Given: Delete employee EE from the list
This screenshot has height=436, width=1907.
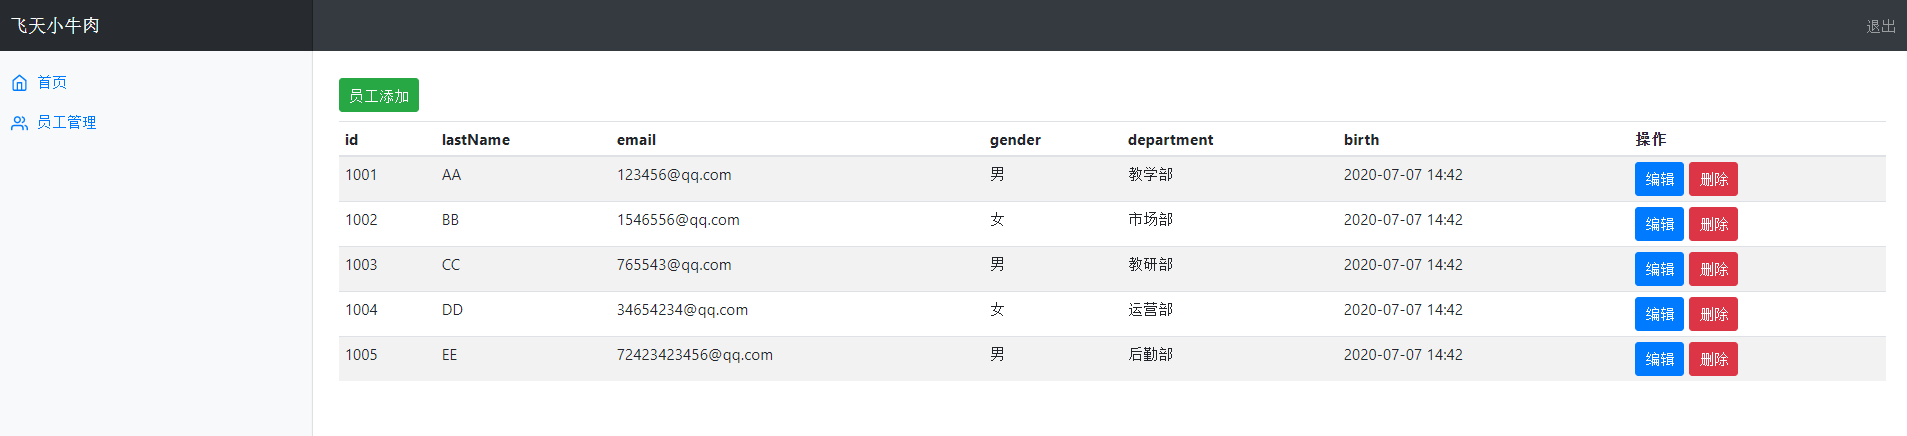Looking at the screenshot, I should [1713, 359].
